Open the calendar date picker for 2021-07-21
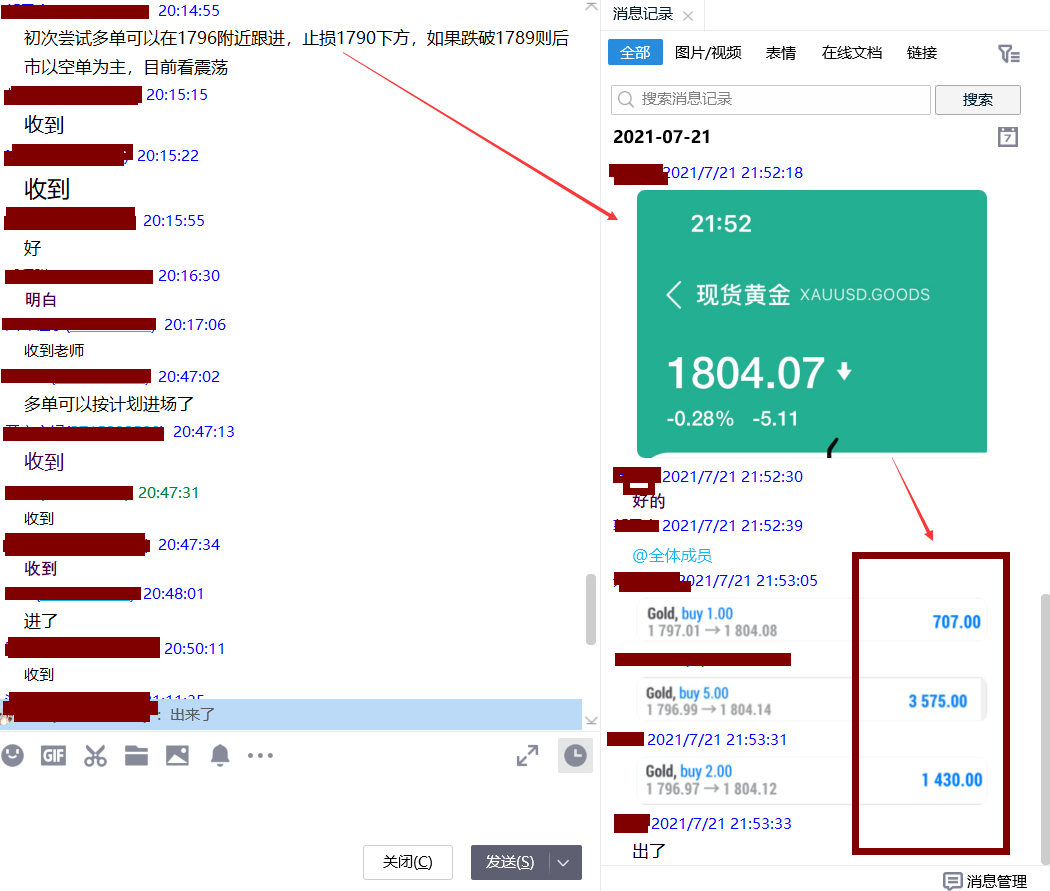Viewport: 1050px width, 891px height. click(x=1008, y=137)
